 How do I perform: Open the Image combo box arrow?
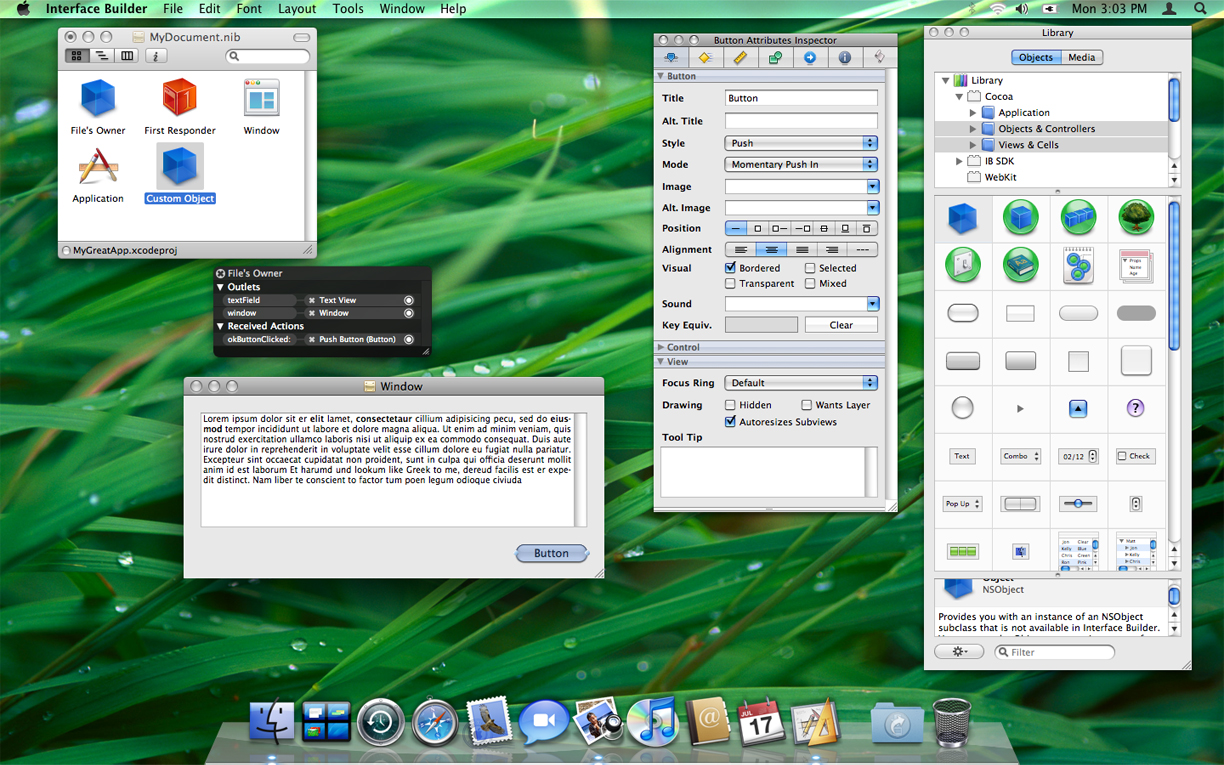point(872,187)
